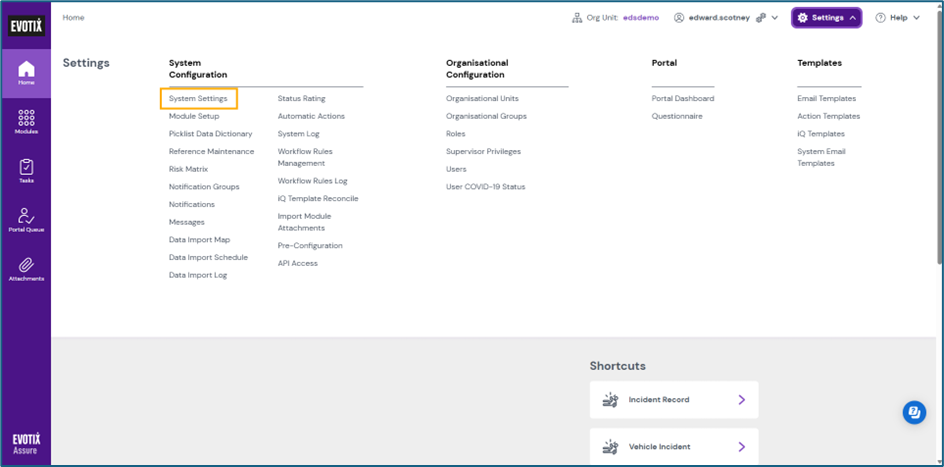Collapse the Settings dropdown menu
944x467 pixels.
coord(826,18)
